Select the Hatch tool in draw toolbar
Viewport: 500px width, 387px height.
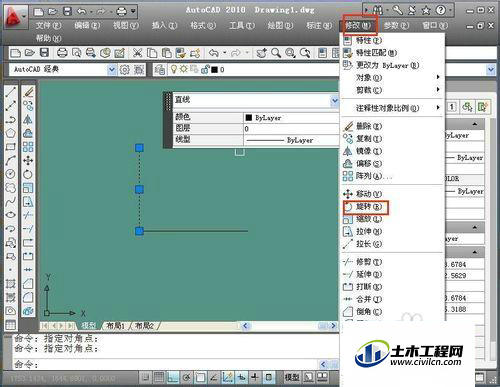click(11, 284)
